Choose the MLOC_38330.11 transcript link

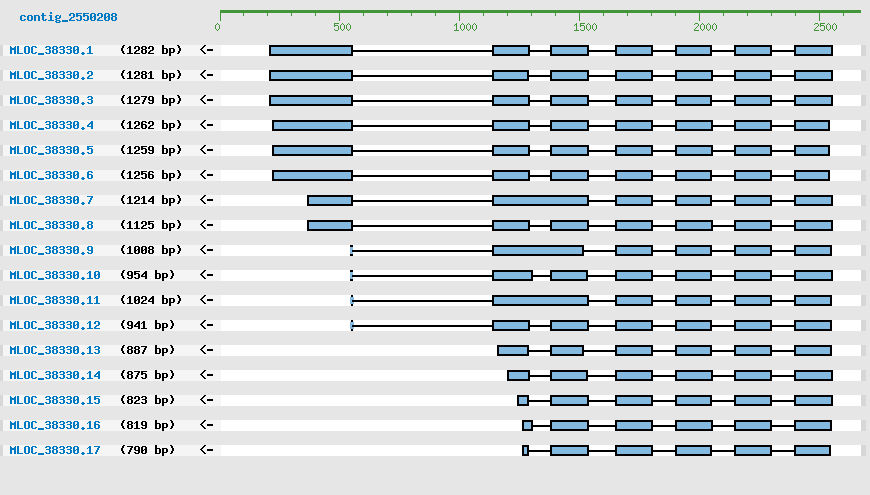(x=55, y=300)
